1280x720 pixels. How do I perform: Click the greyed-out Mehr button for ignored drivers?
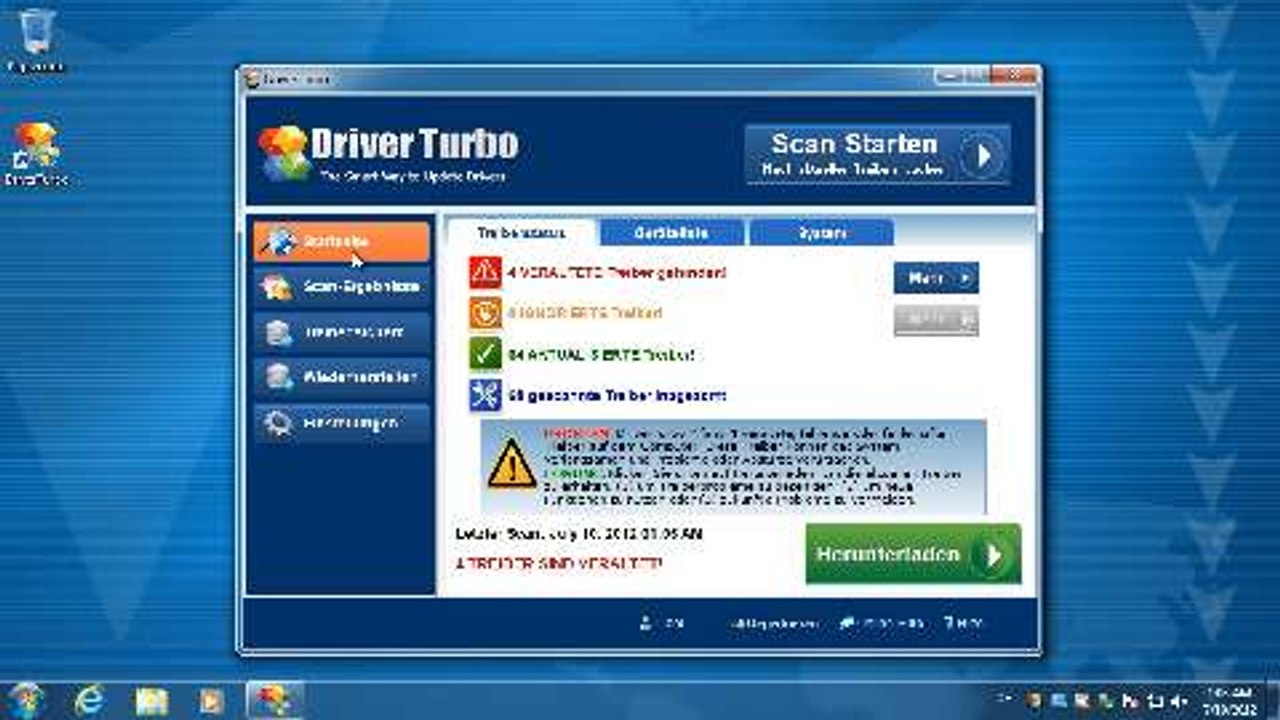coord(936,320)
